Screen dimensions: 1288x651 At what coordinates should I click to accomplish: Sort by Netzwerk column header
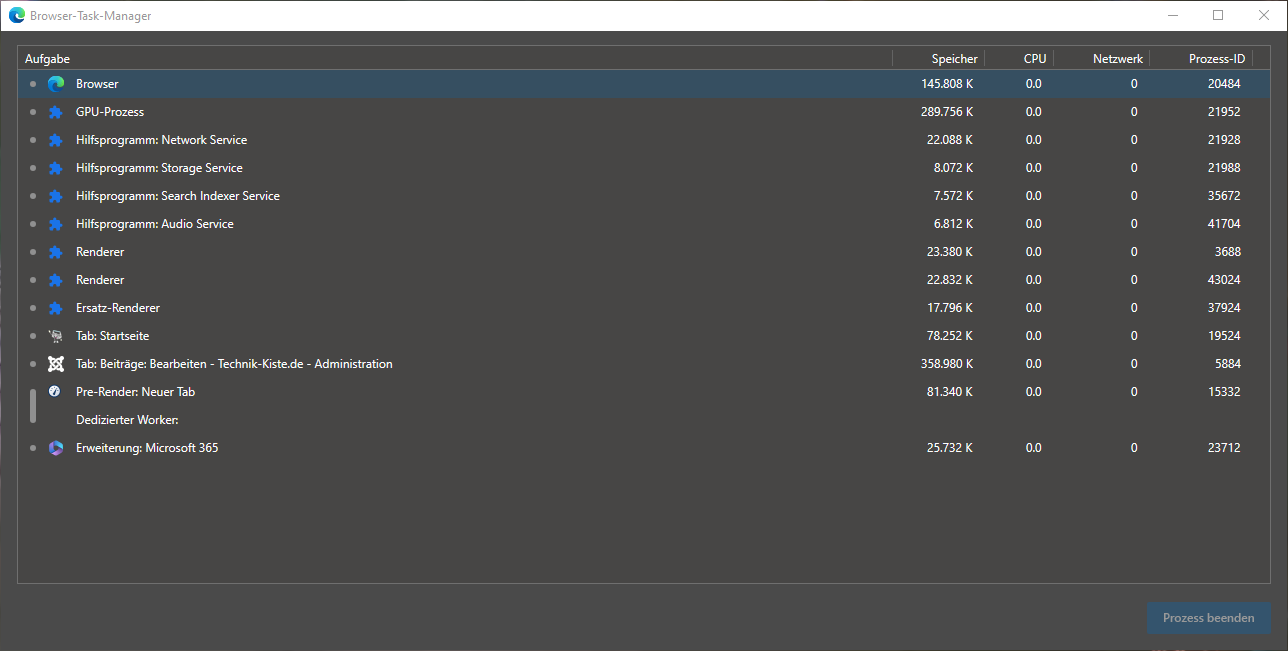tap(1117, 59)
